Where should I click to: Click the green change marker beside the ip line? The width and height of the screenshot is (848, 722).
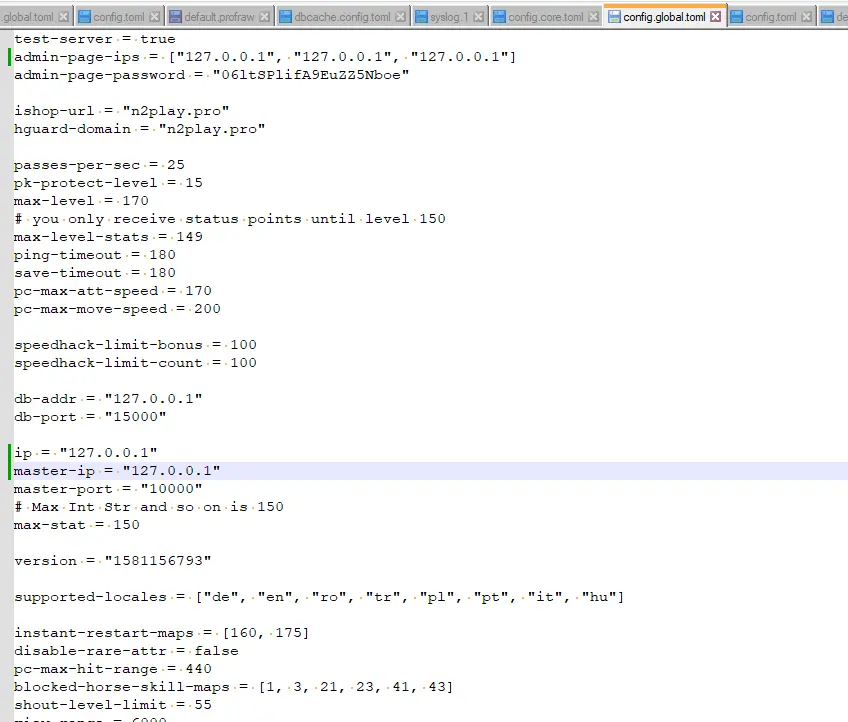point(9,452)
